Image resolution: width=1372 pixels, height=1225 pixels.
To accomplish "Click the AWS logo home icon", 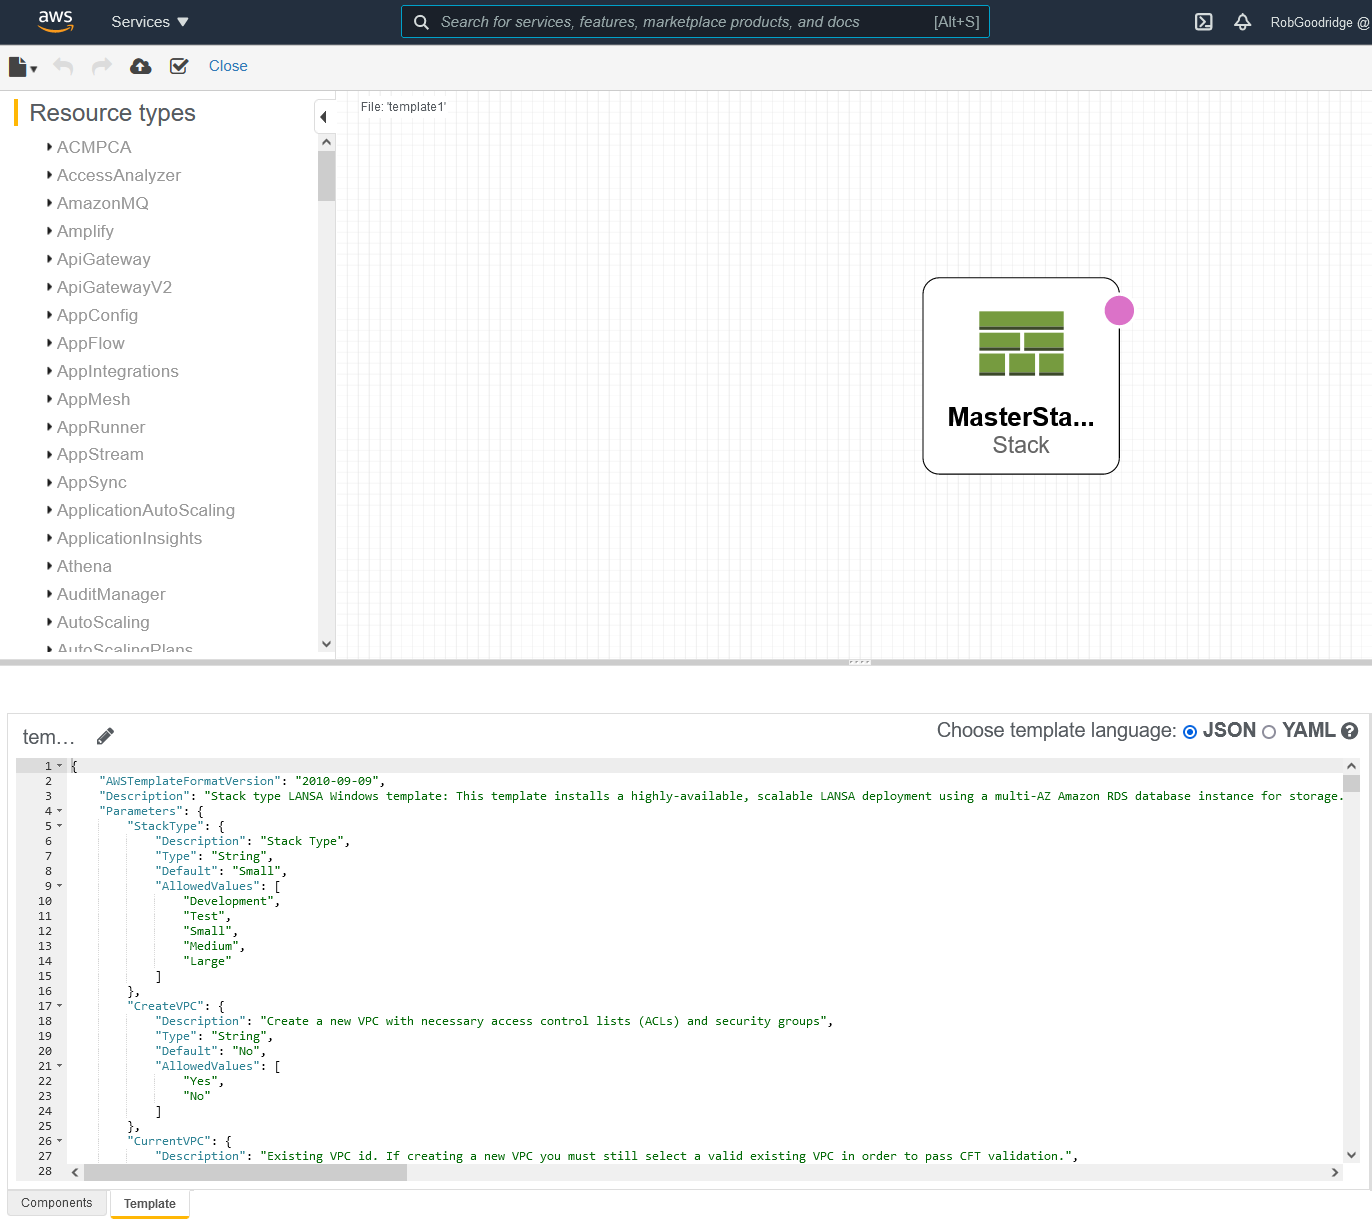I will (x=55, y=21).
